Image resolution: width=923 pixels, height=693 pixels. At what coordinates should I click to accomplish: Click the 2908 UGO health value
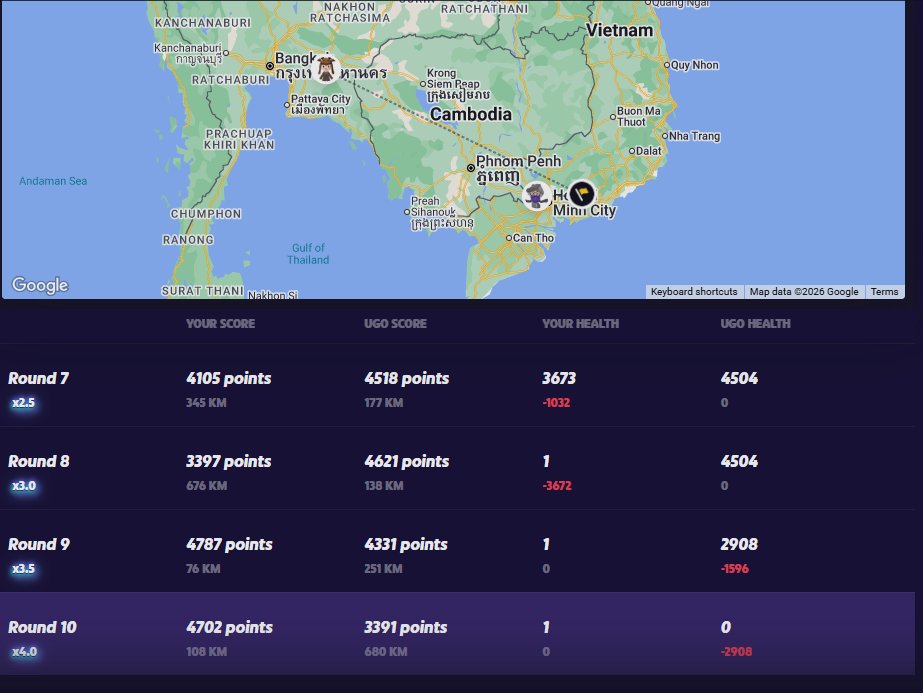pyautogui.click(x=739, y=544)
